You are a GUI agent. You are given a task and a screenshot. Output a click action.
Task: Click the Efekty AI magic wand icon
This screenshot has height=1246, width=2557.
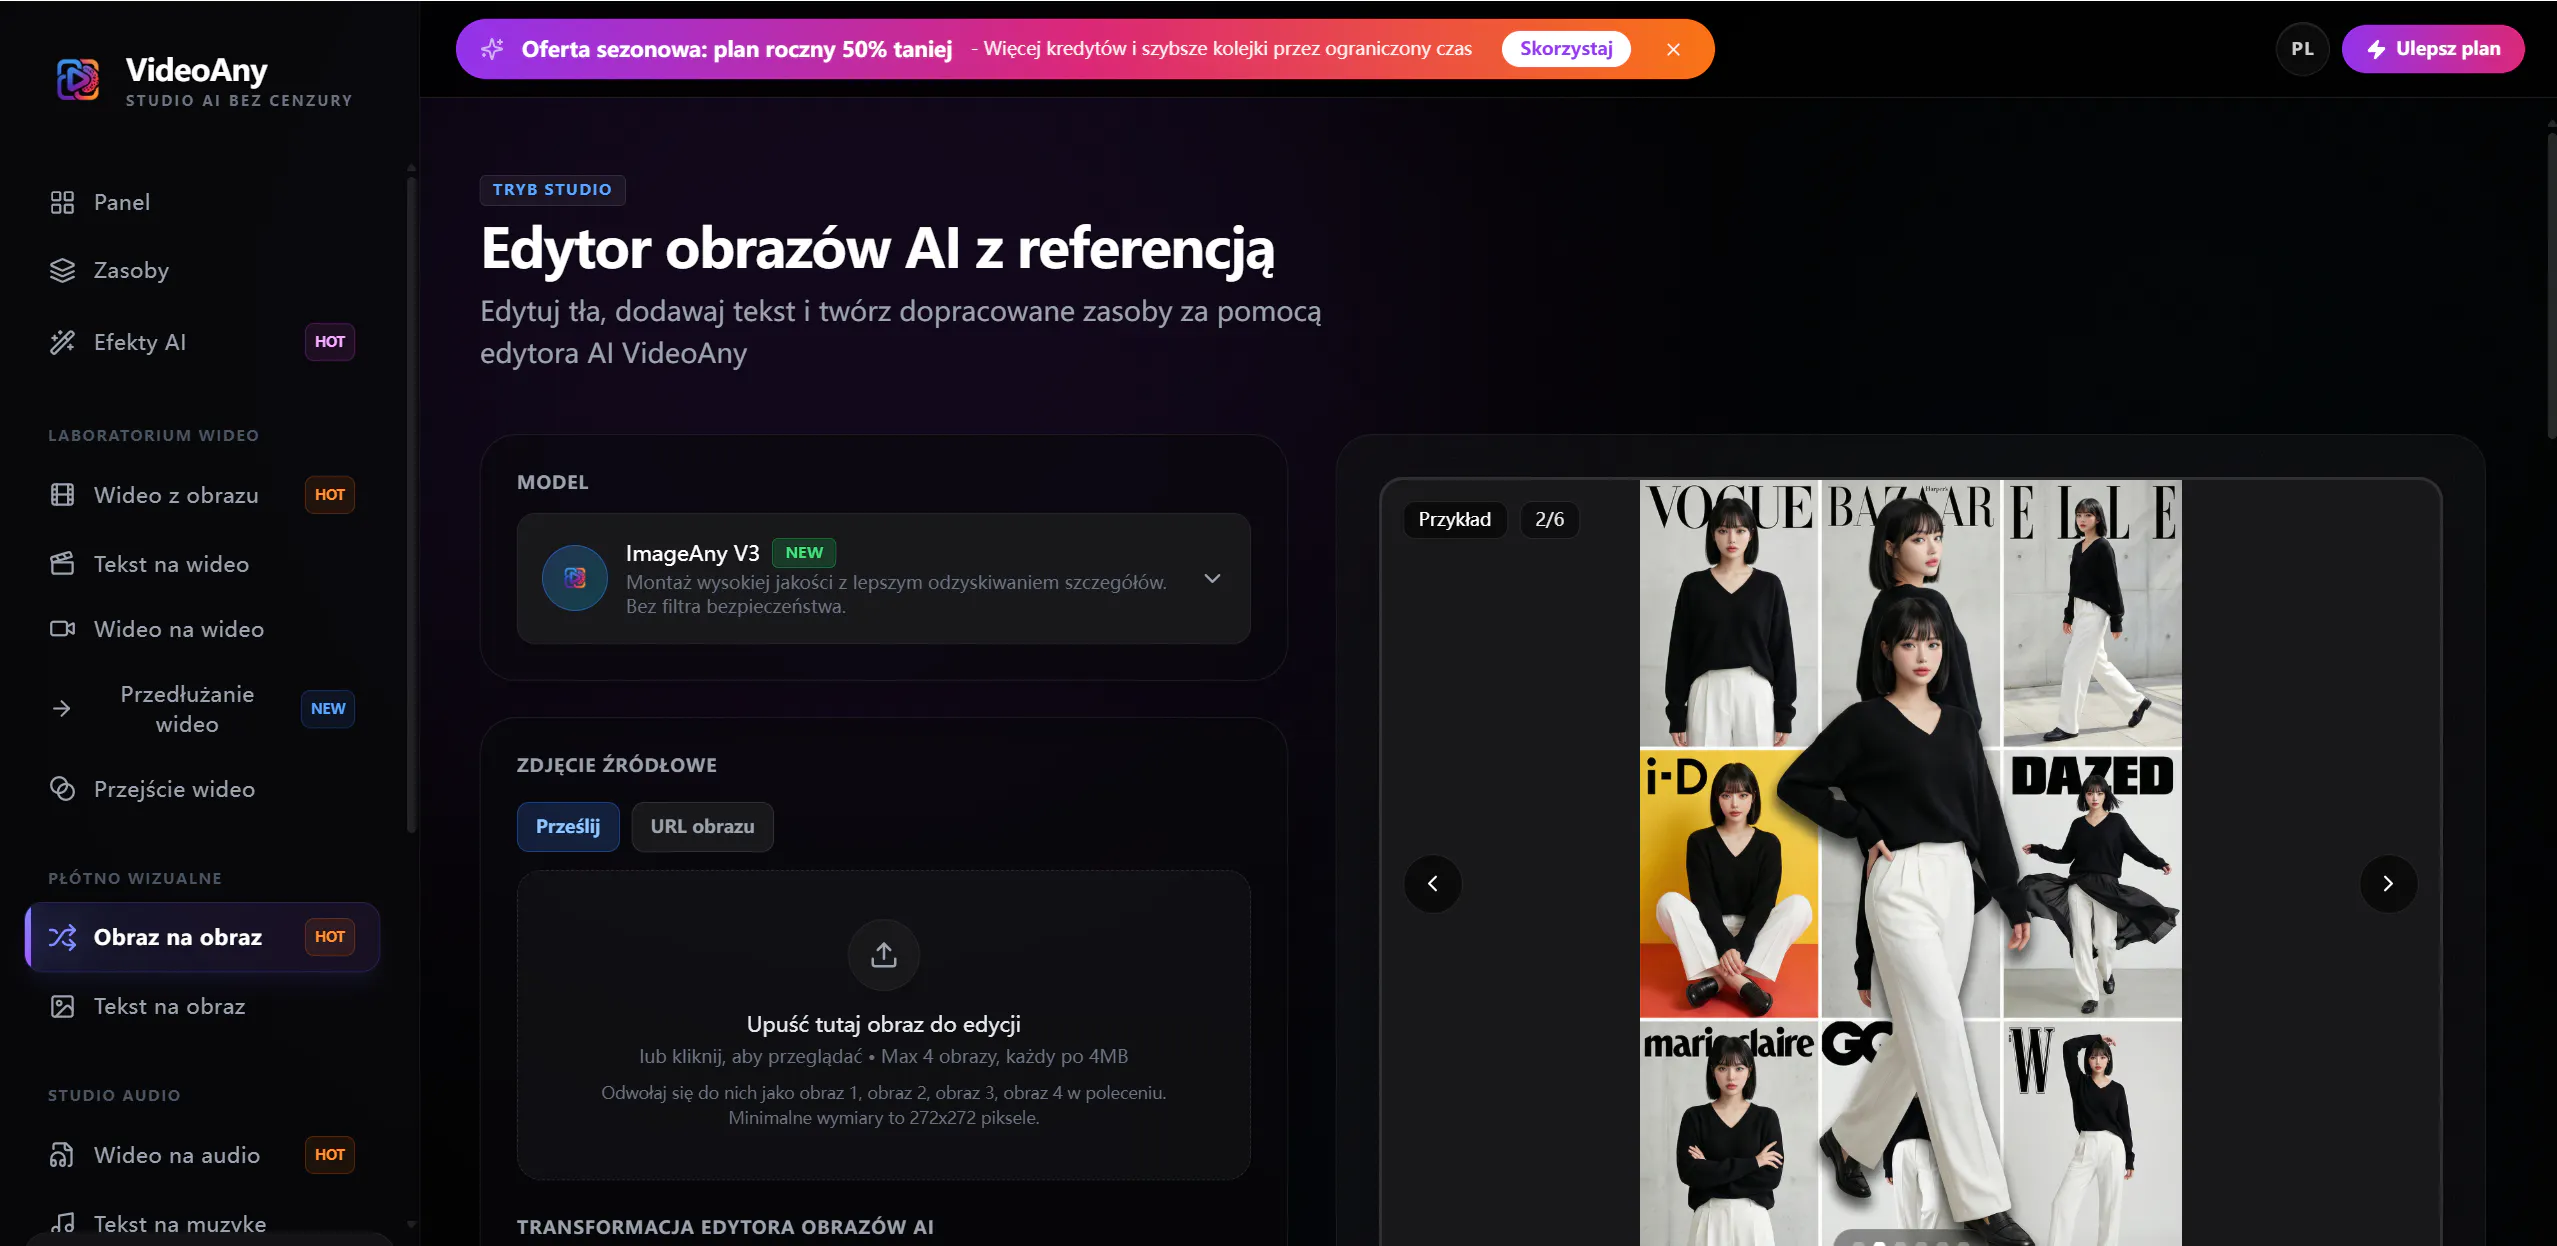tap(62, 342)
